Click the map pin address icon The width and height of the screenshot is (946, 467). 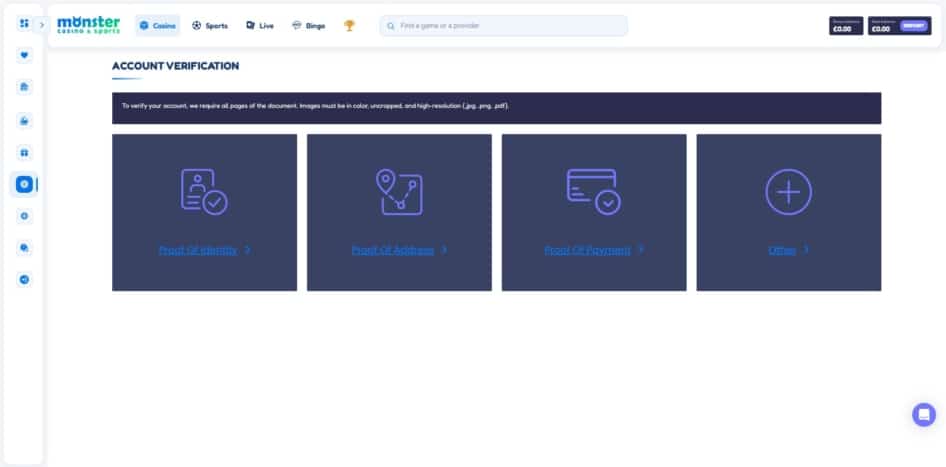[x=399, y=192]
